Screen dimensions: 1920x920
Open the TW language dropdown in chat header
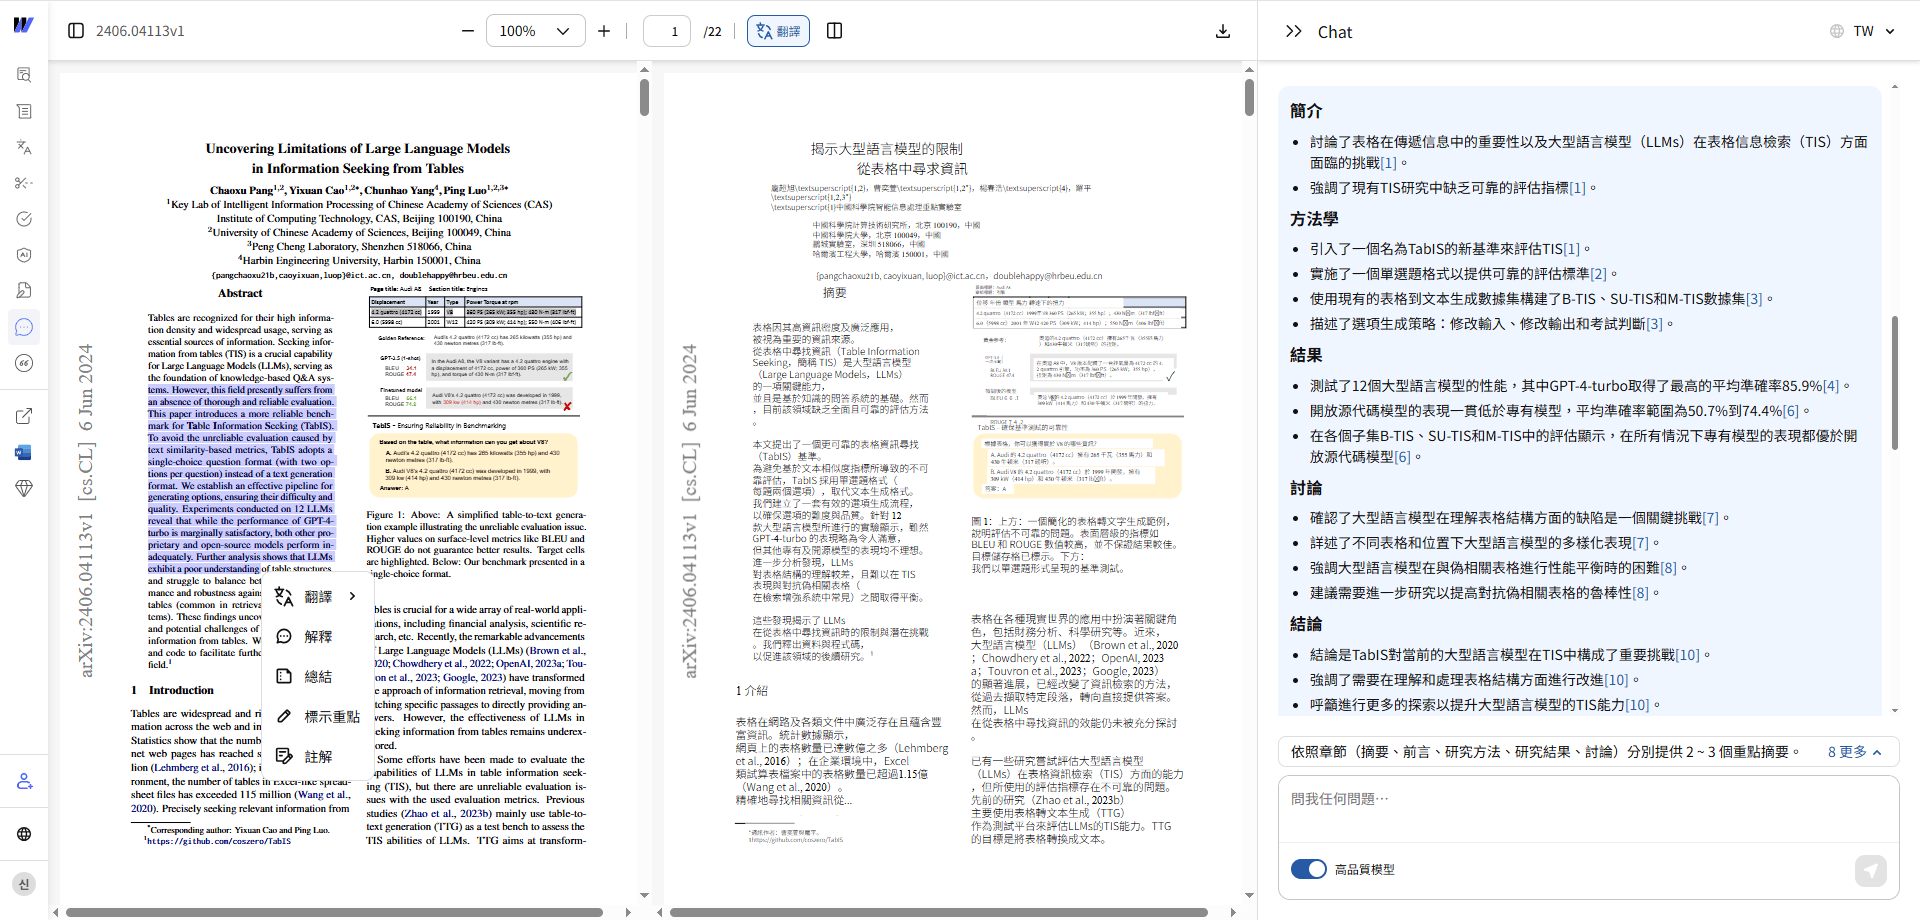1862,30
